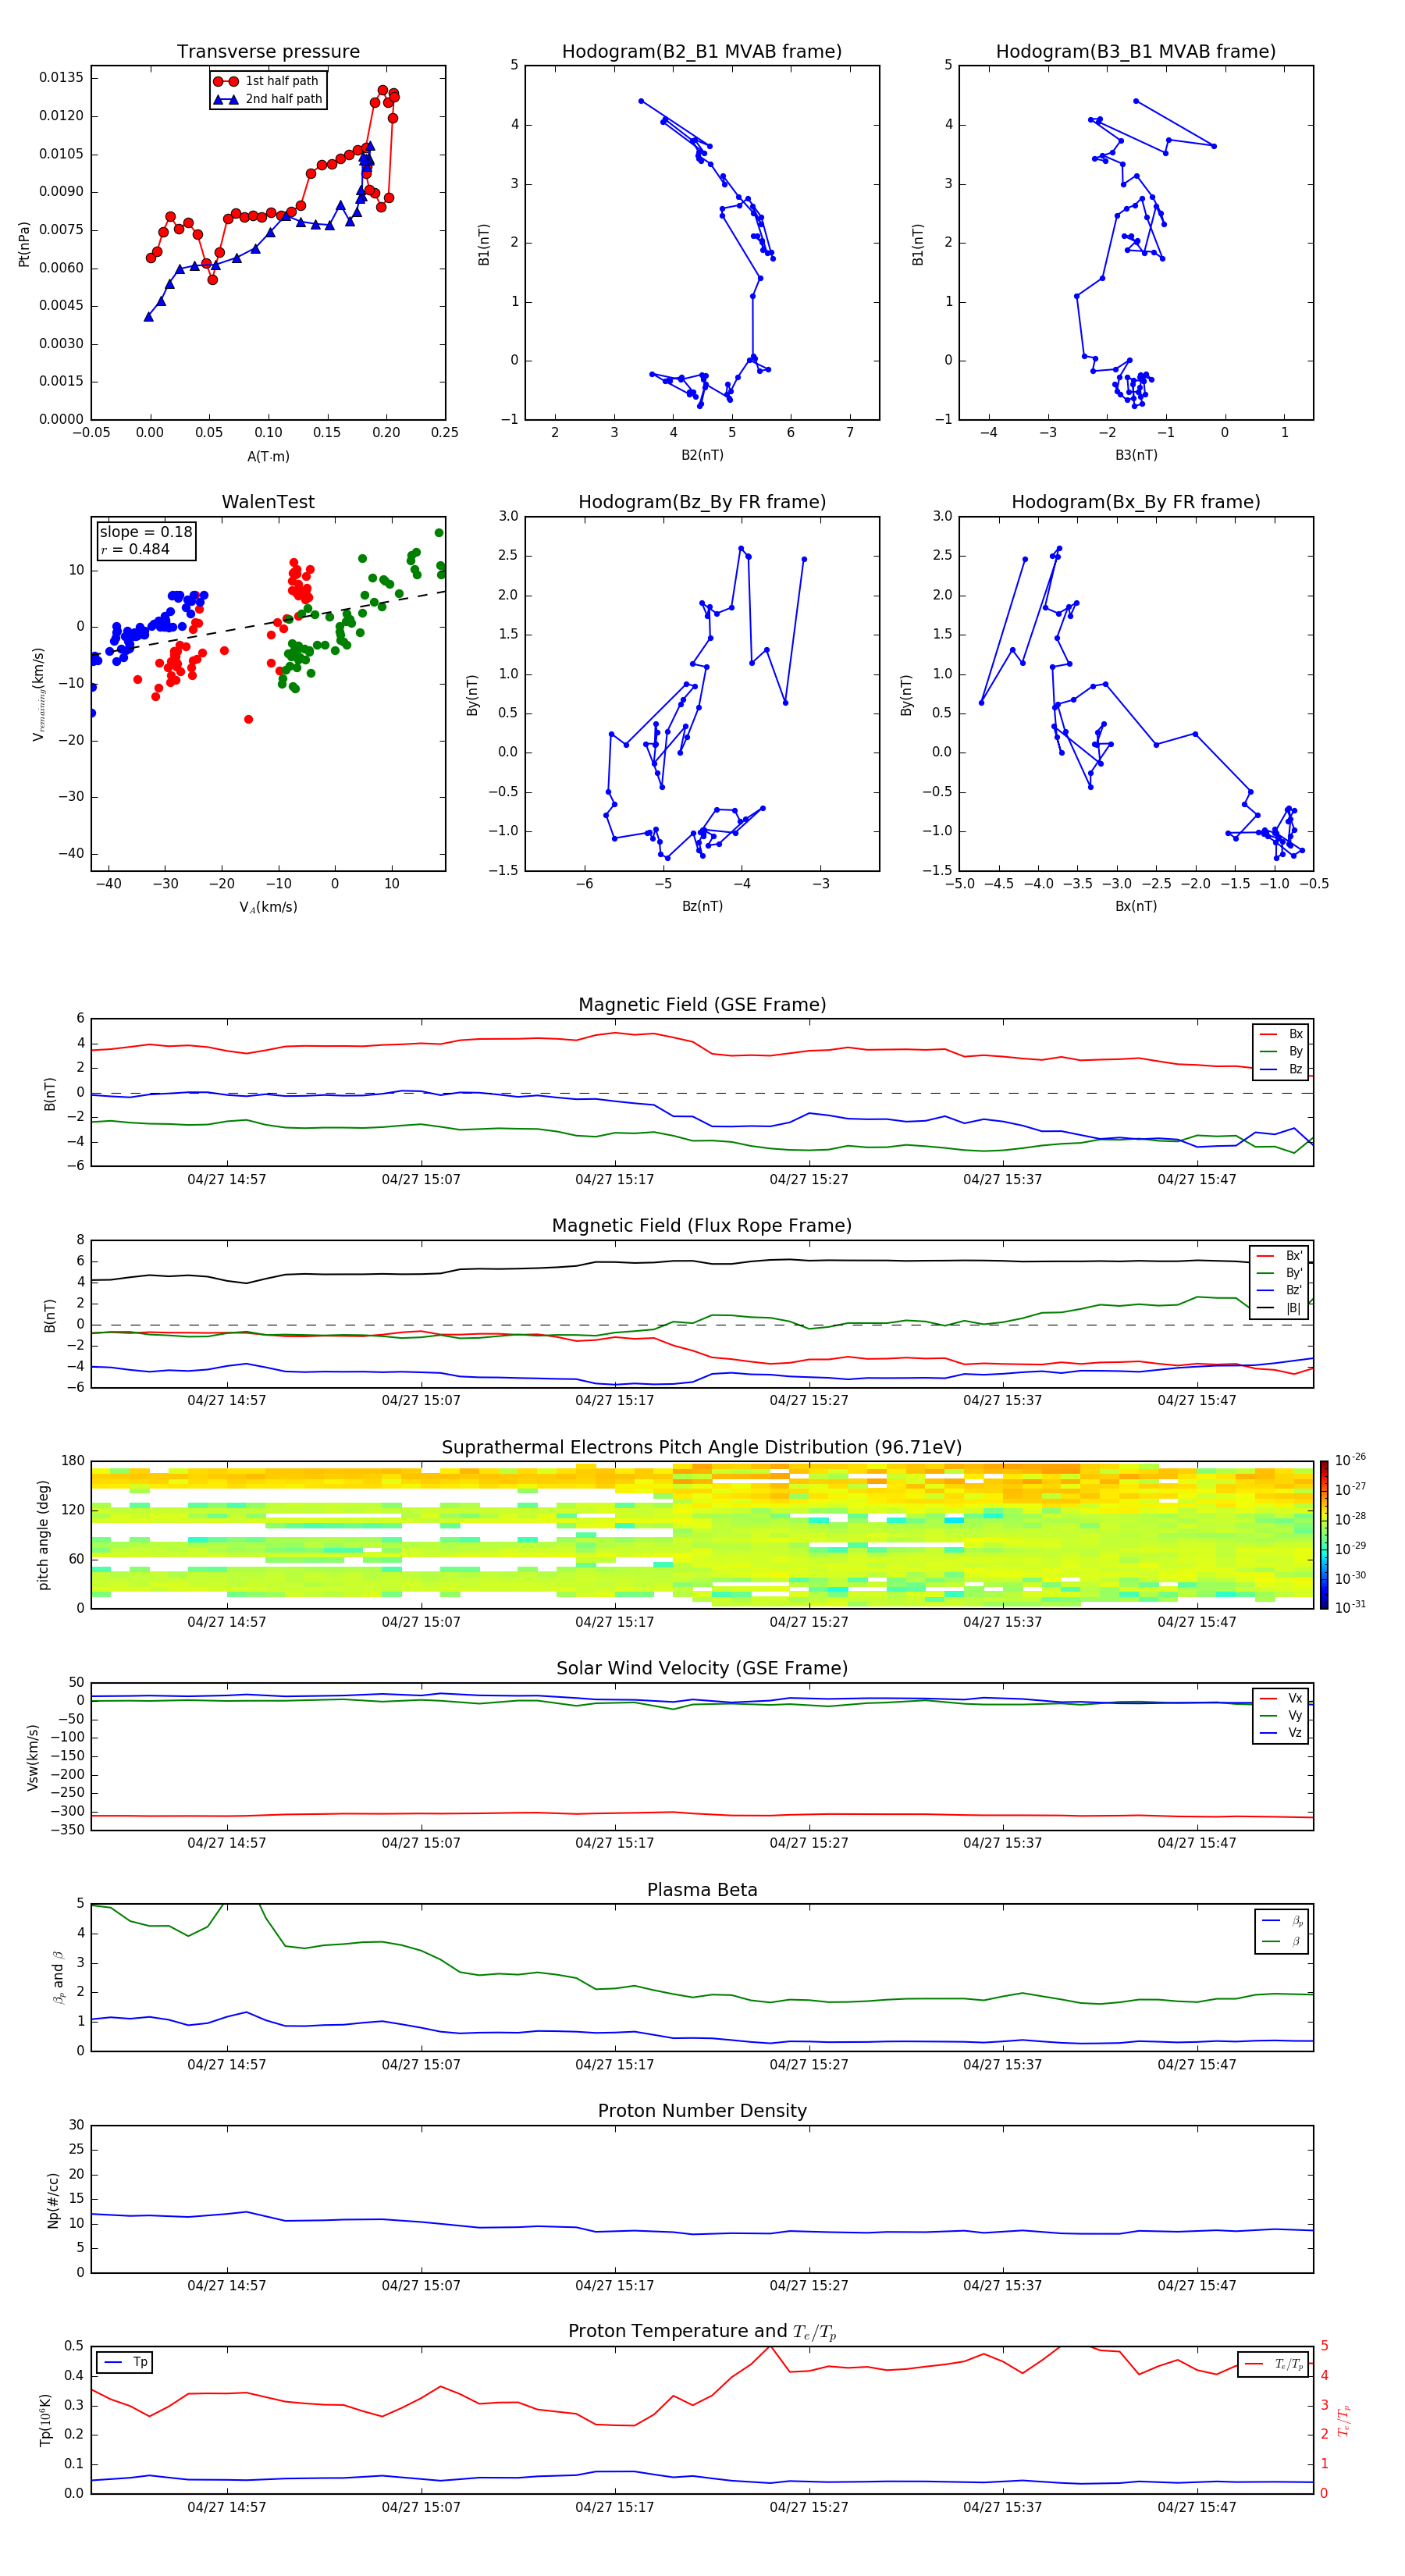Click the pitch angle color scale bar
1405x2576 pixels.
tap(1323, 1535)
